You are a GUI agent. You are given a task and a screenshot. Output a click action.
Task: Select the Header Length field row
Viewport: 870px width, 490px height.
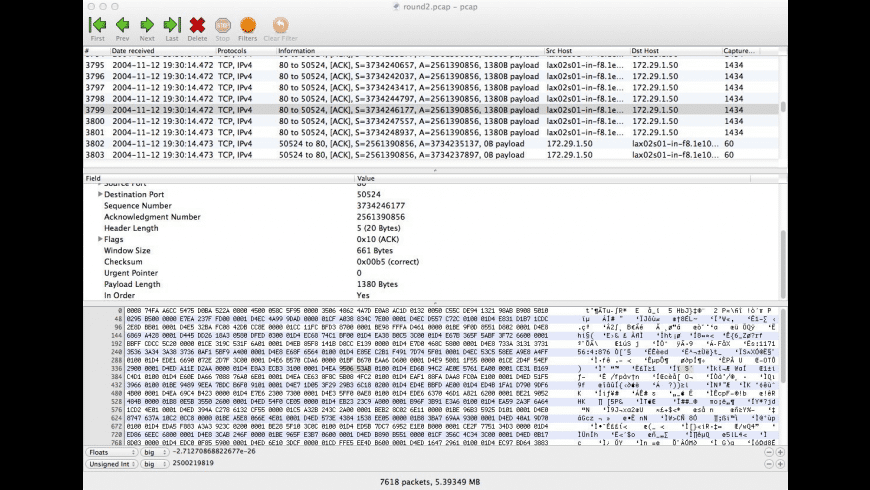(431, 228)
